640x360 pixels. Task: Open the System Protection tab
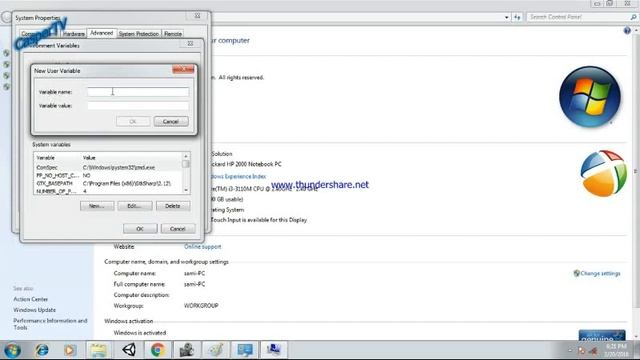[139, 34]
